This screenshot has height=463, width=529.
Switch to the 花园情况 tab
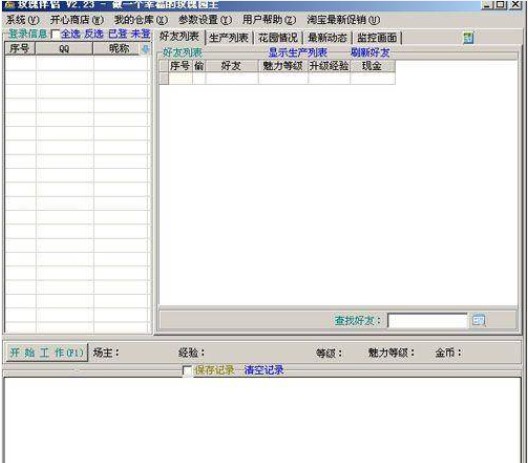(x=278, y=38)
